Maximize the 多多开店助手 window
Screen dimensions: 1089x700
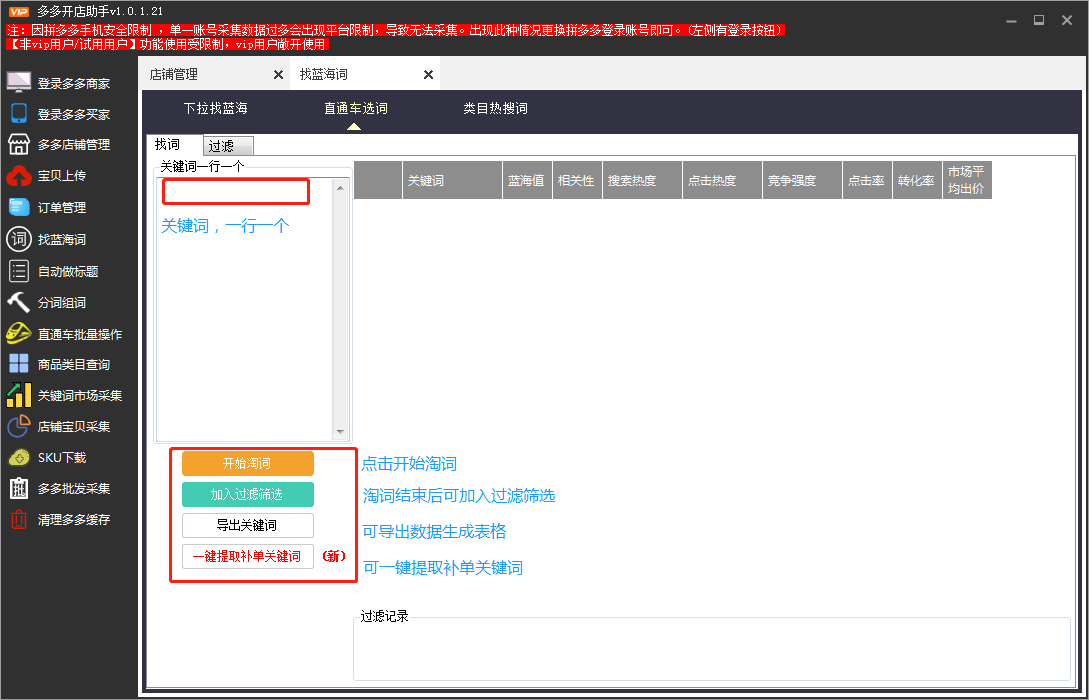1039,20
